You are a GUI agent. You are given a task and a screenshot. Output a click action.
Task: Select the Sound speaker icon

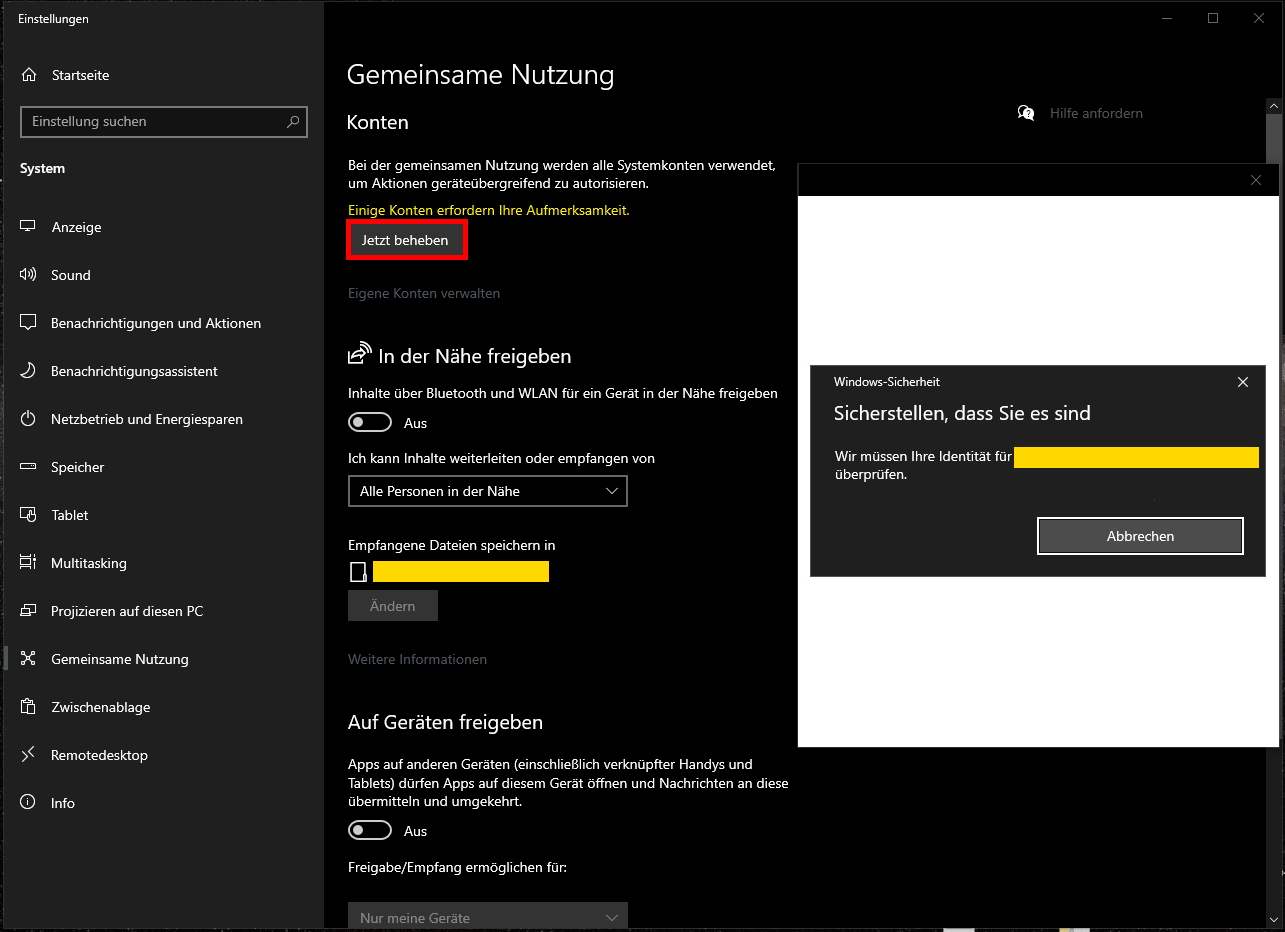28,275
